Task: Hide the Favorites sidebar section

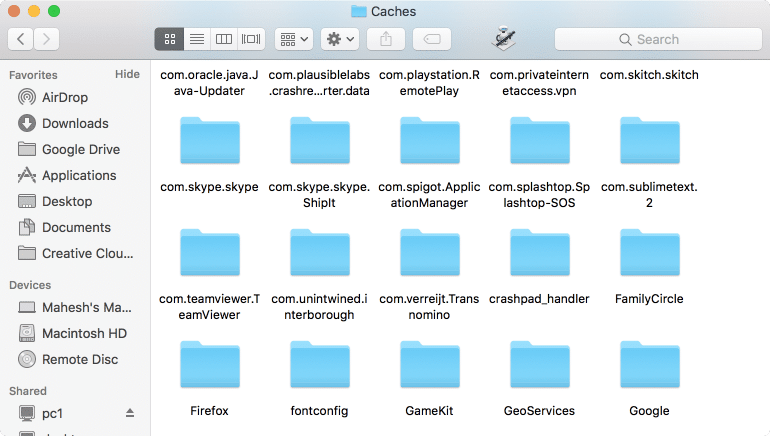Action: pyautogui.click(x=127, y=74)
